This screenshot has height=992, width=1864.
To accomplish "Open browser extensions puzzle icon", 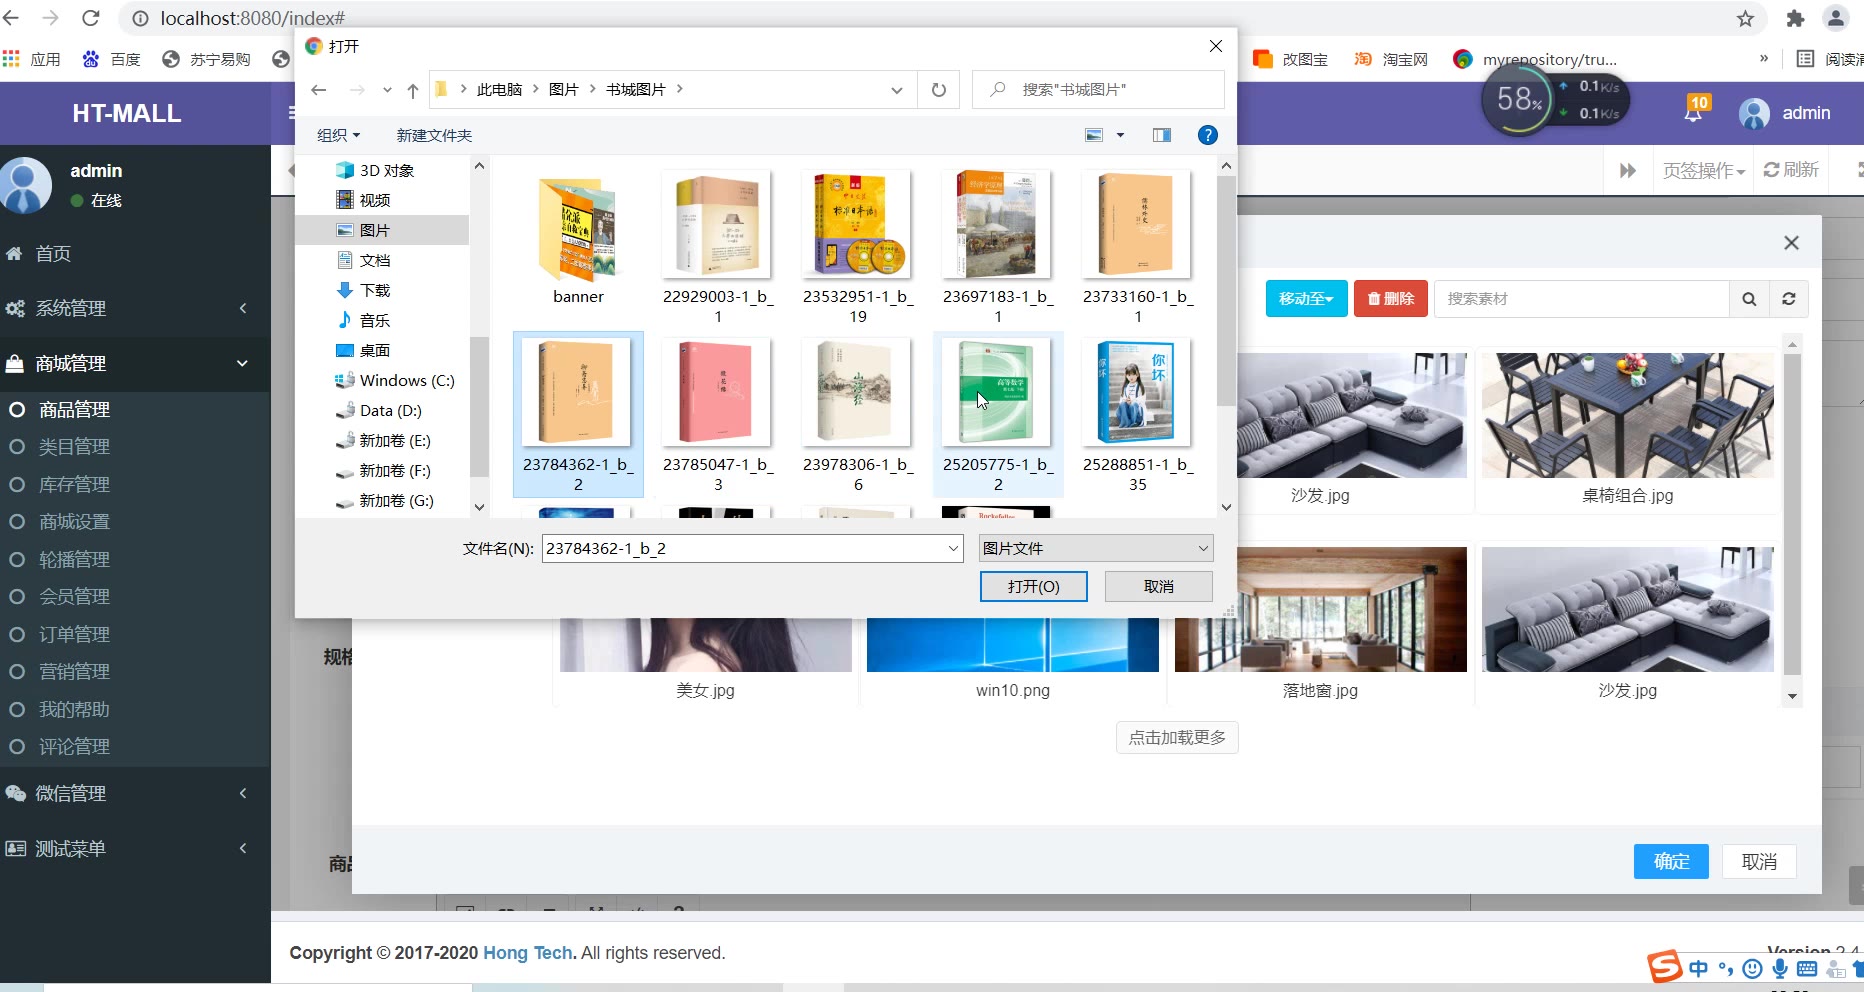I will [x=1795, y=18].
